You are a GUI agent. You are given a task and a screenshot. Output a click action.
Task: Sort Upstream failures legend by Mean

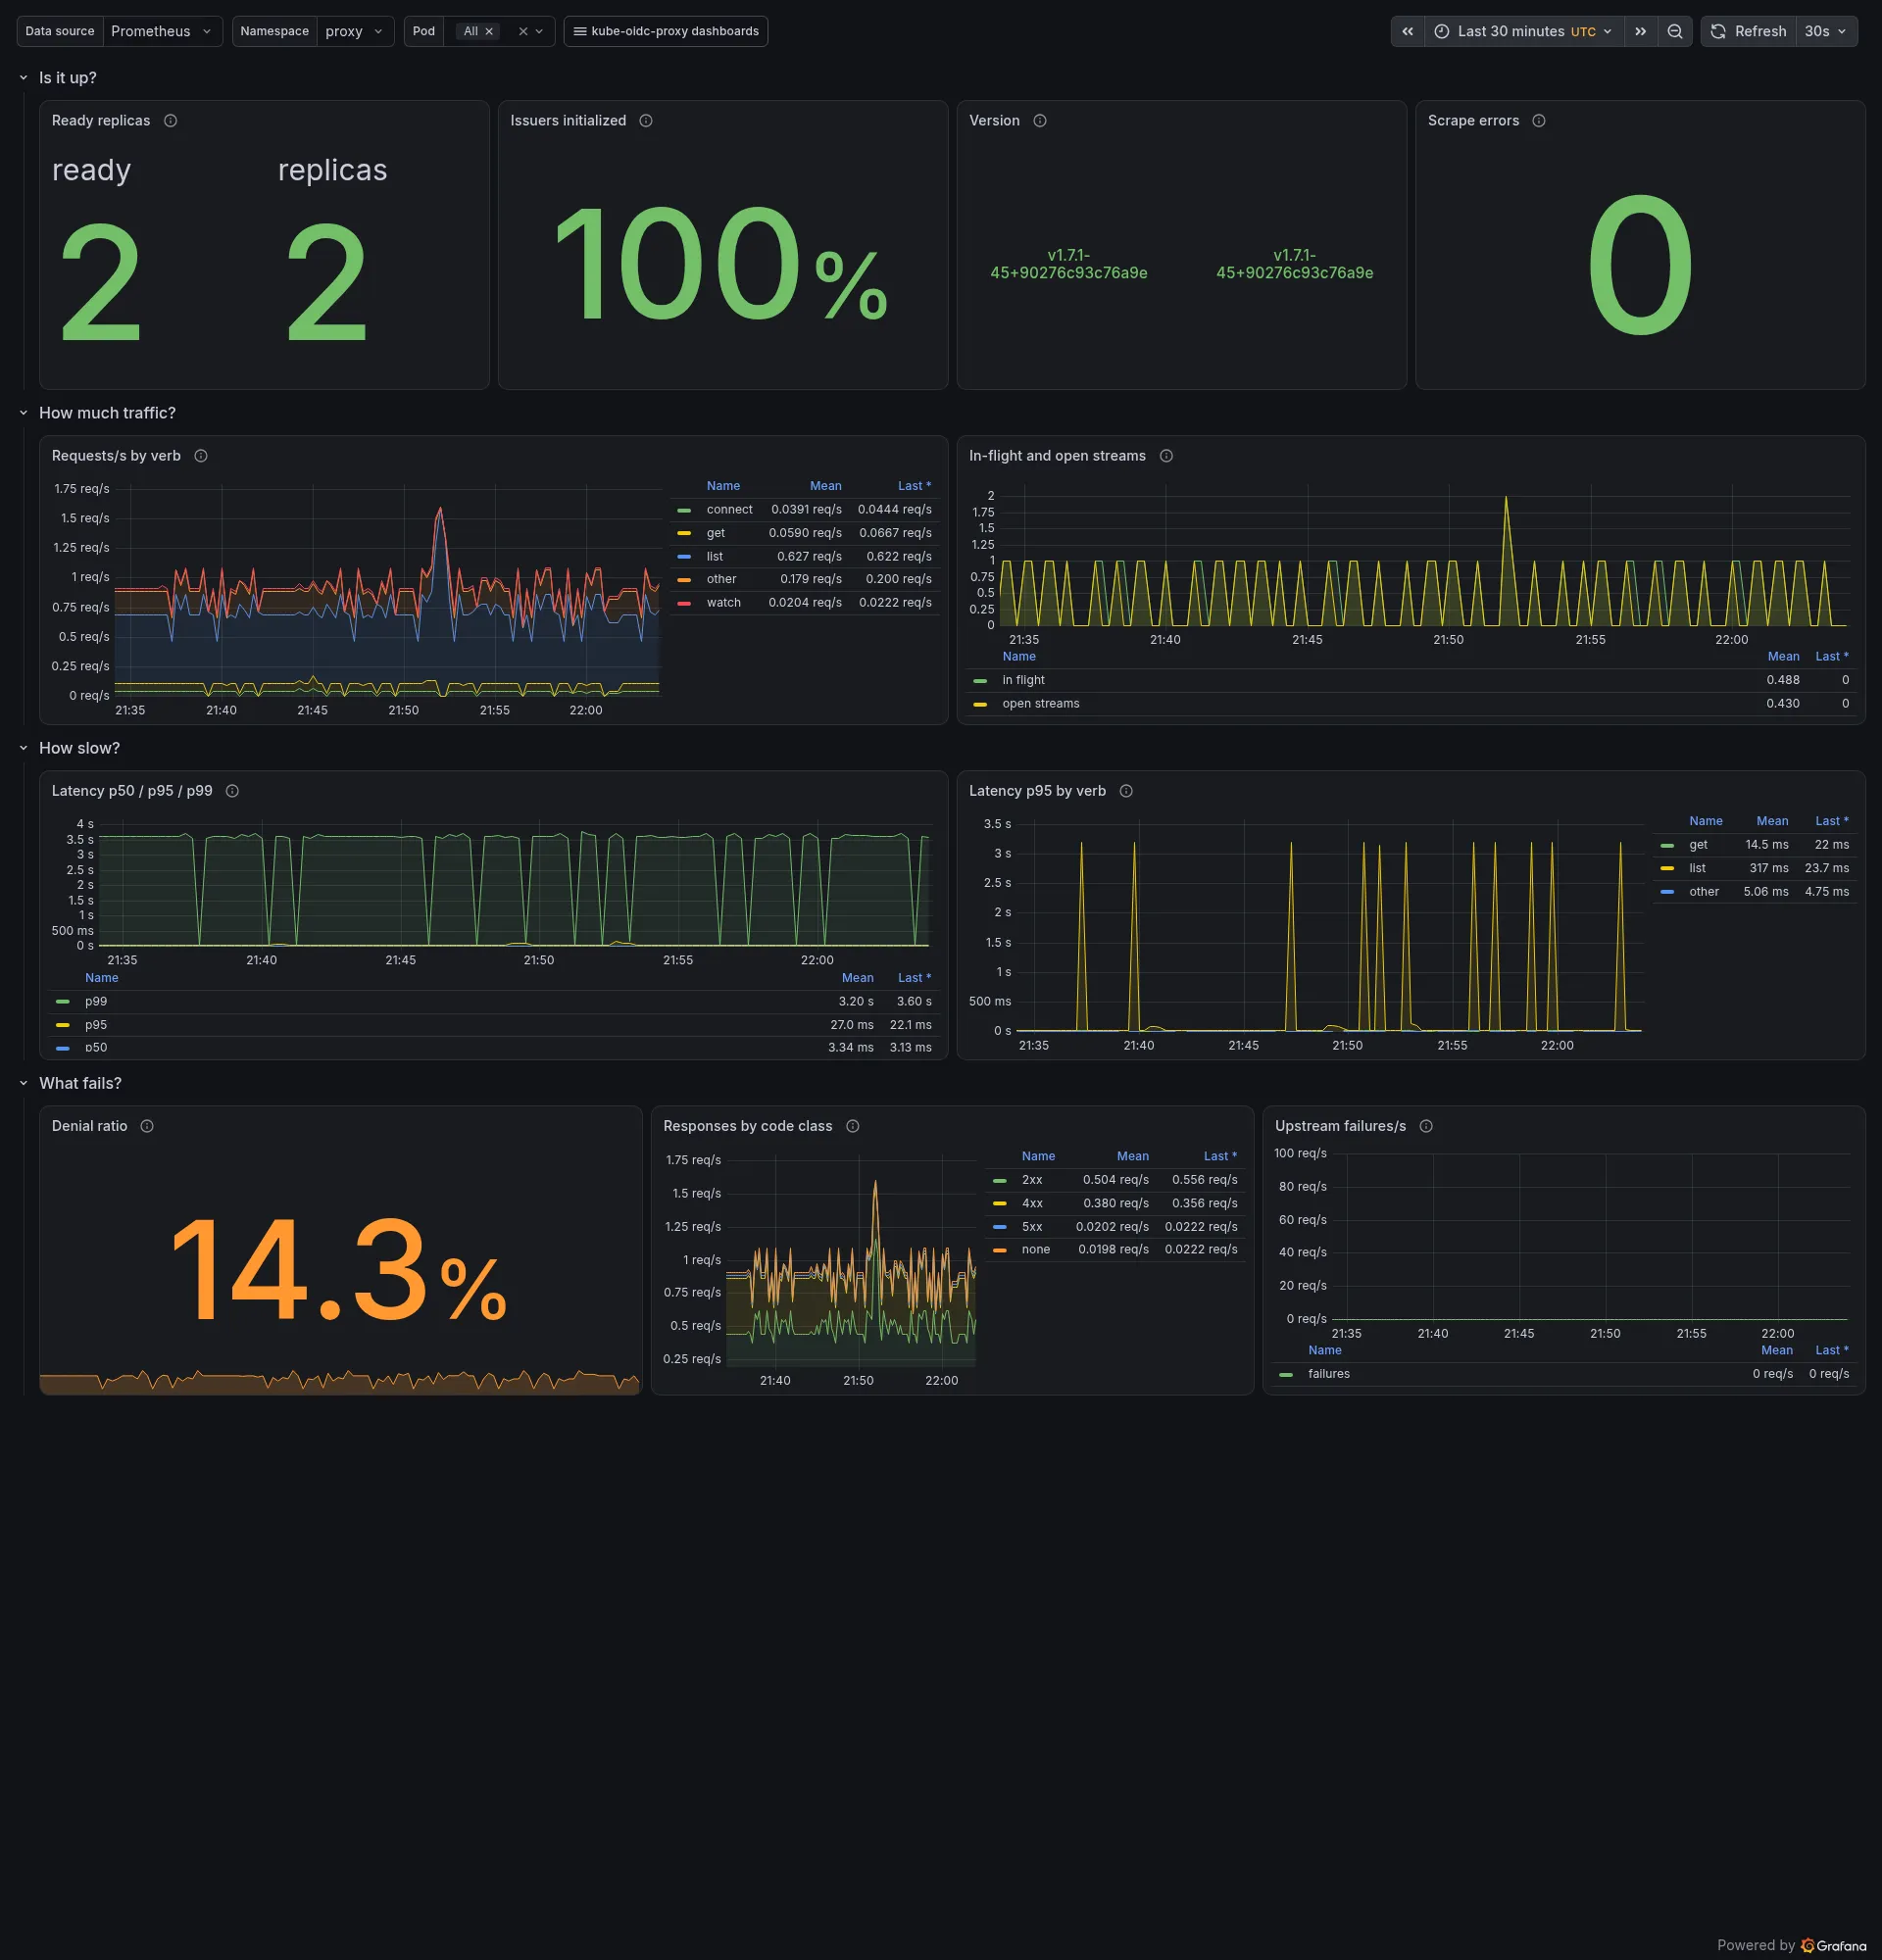[1776, 1351]
